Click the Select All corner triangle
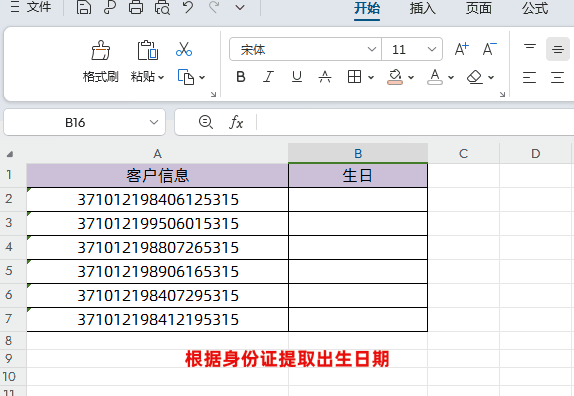Image resolution: width=574 pixels, height=396 pixels. 10,154
